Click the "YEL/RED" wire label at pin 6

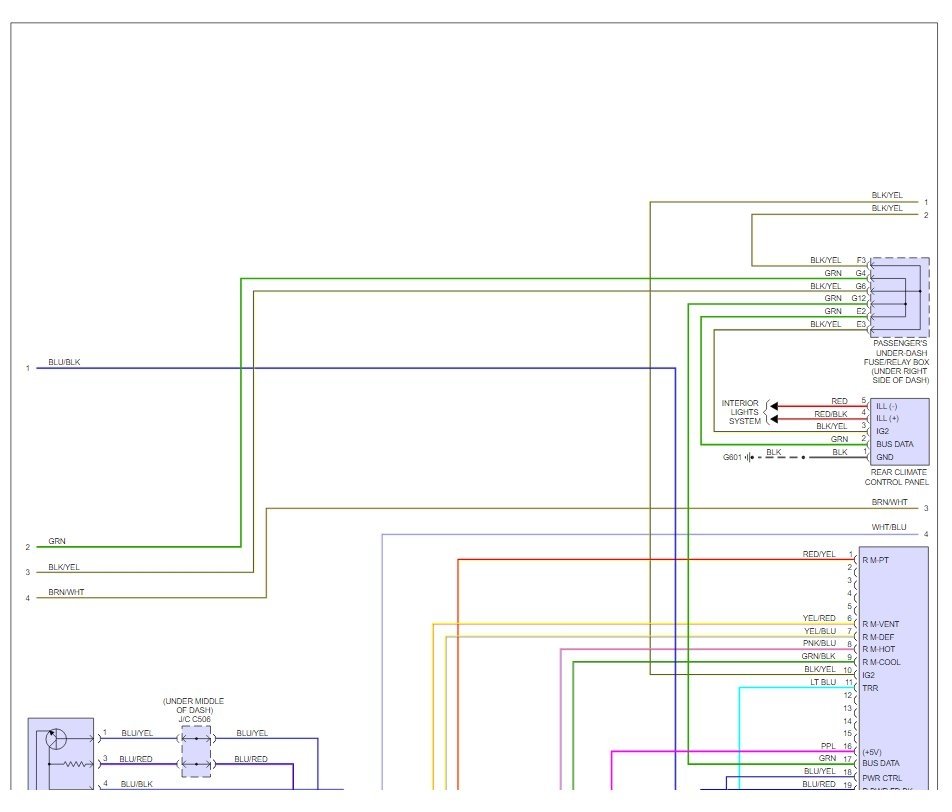tap(819, 618)
